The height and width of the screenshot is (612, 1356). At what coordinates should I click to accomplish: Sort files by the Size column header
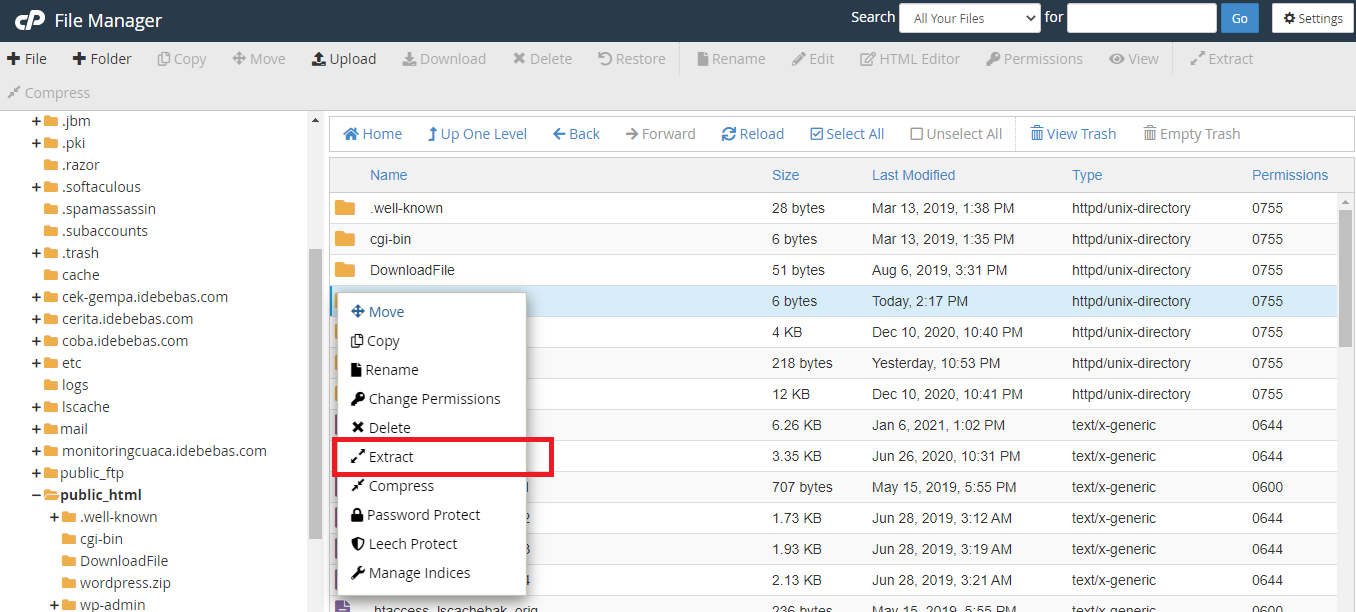[785, 174]
